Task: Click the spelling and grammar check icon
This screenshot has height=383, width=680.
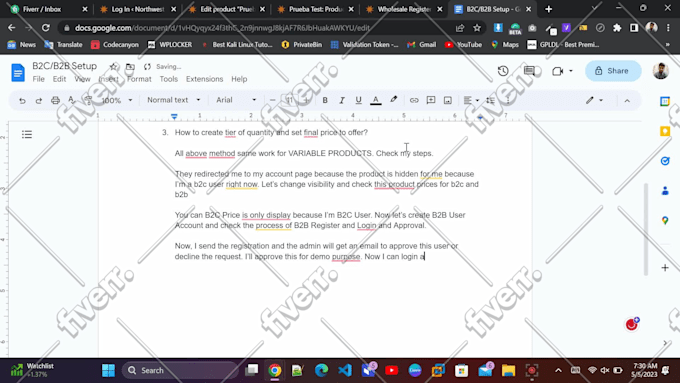Action: (72, 100)
